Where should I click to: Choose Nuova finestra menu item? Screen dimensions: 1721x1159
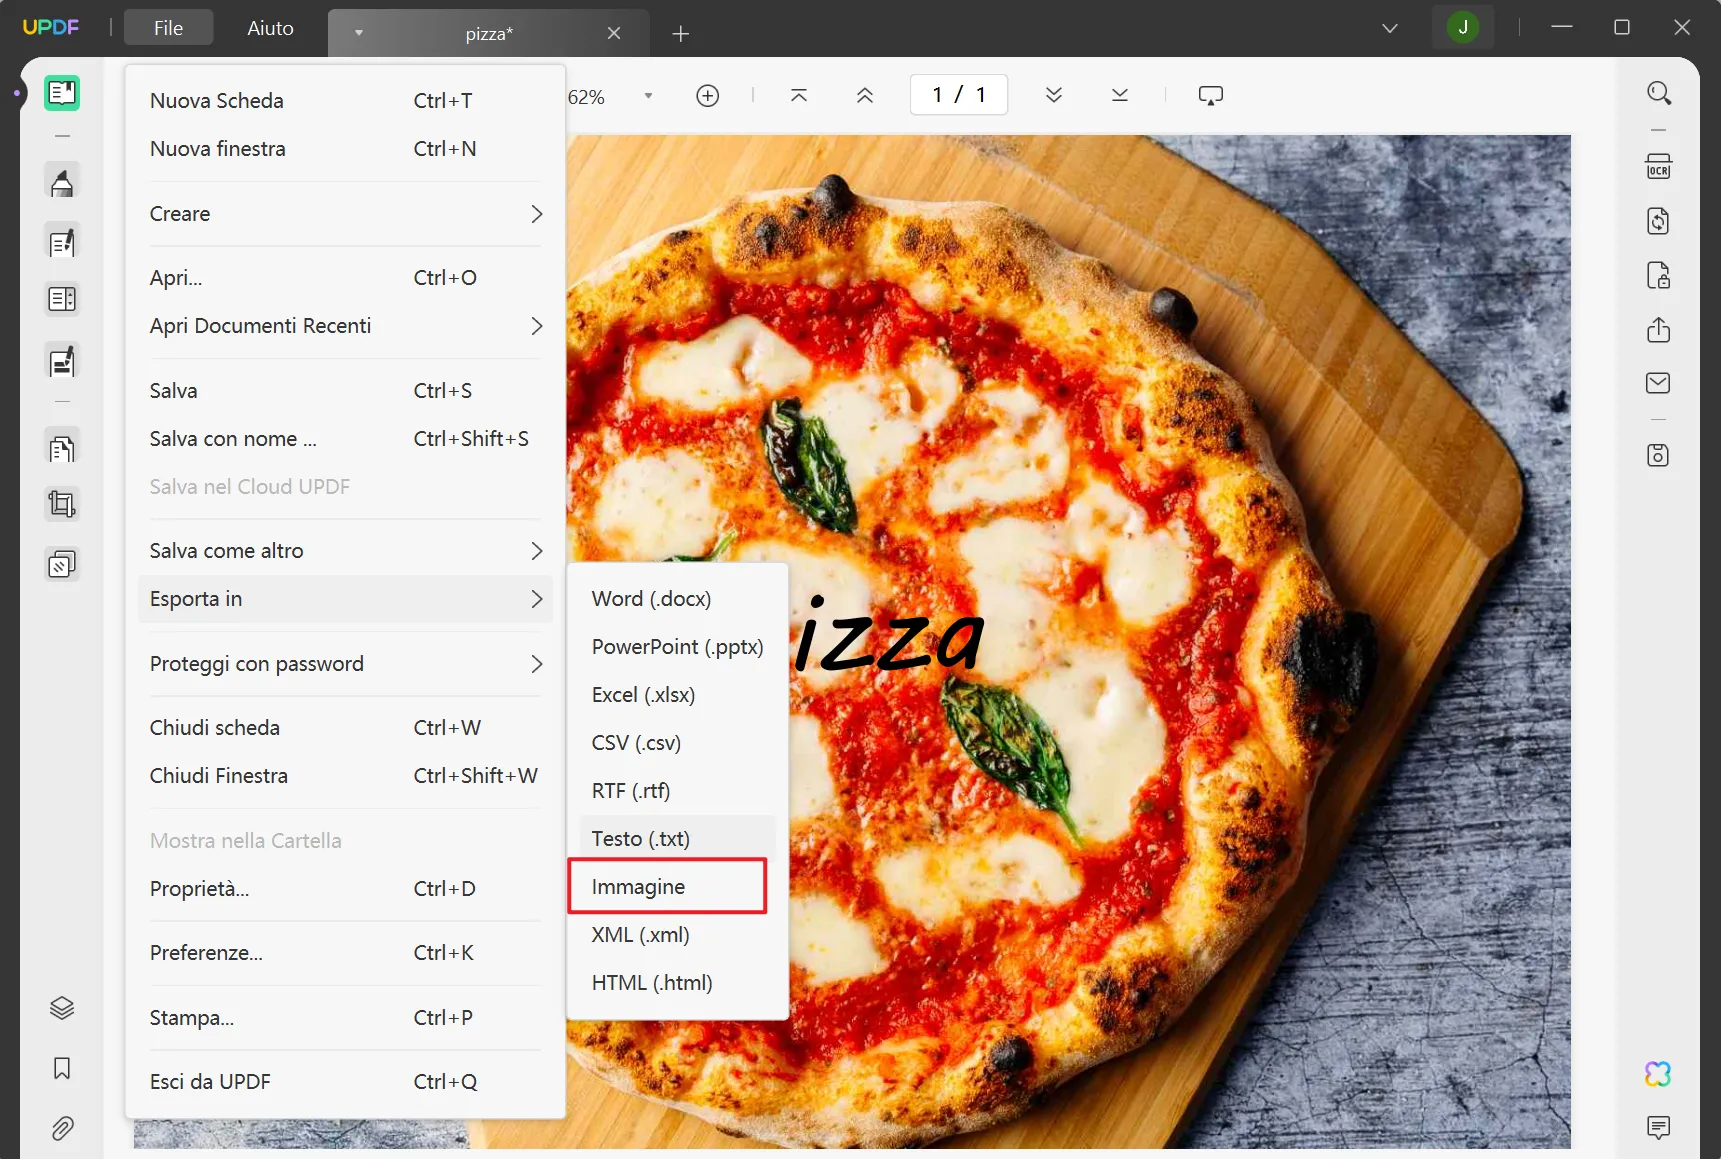tap(345, 149)
